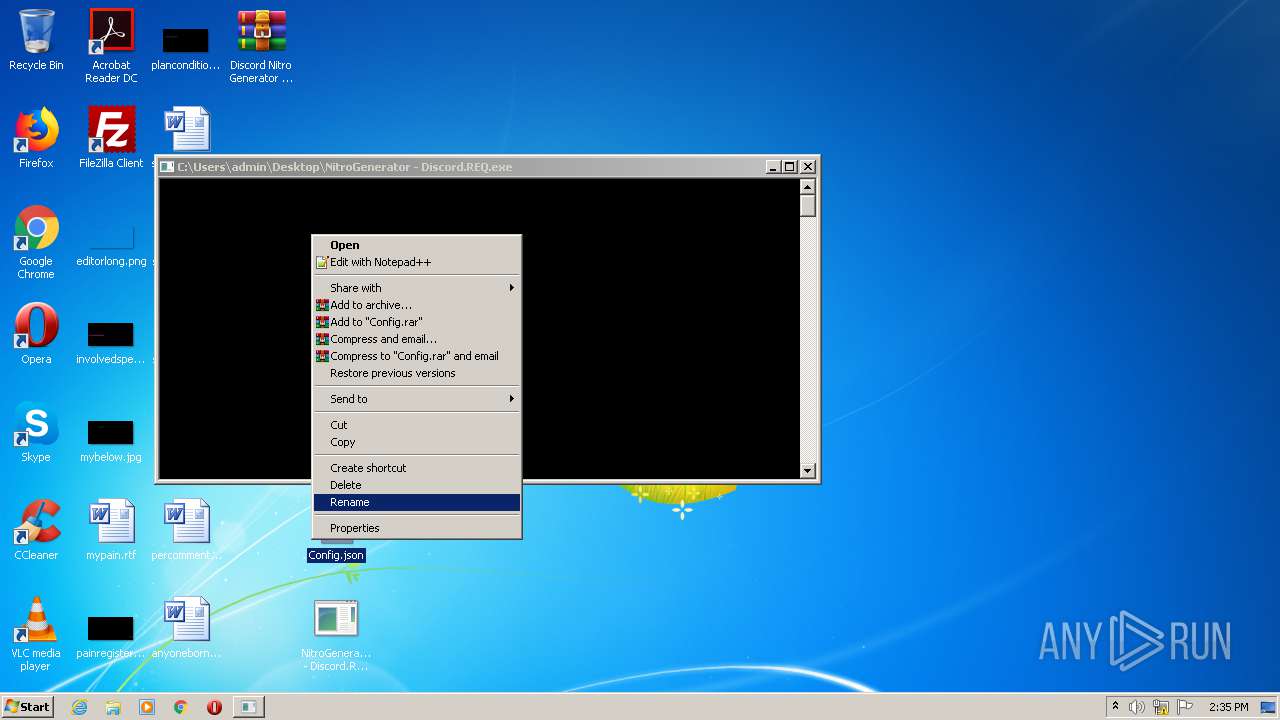Choose Open in the context menu
1280x720 pixels.
(417, 245)
